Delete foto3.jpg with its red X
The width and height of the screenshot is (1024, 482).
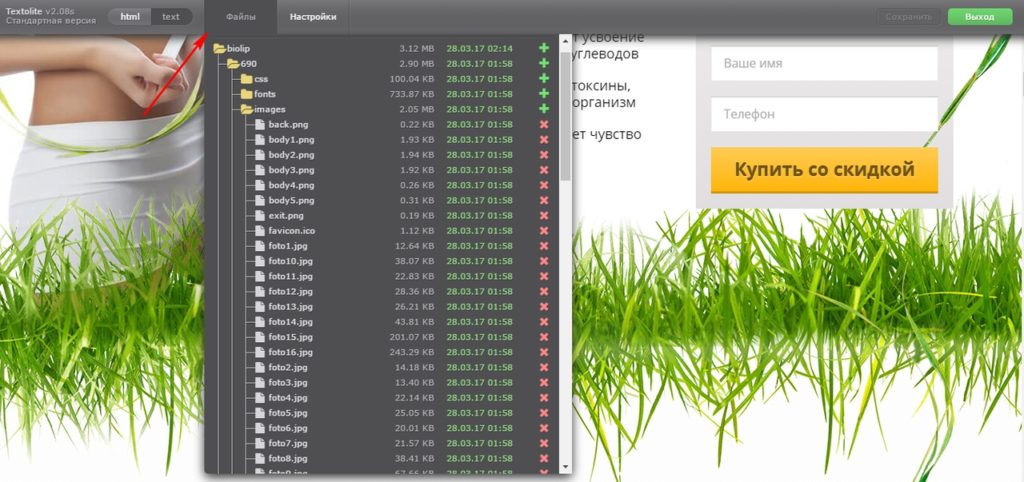(x=543, y=382)
